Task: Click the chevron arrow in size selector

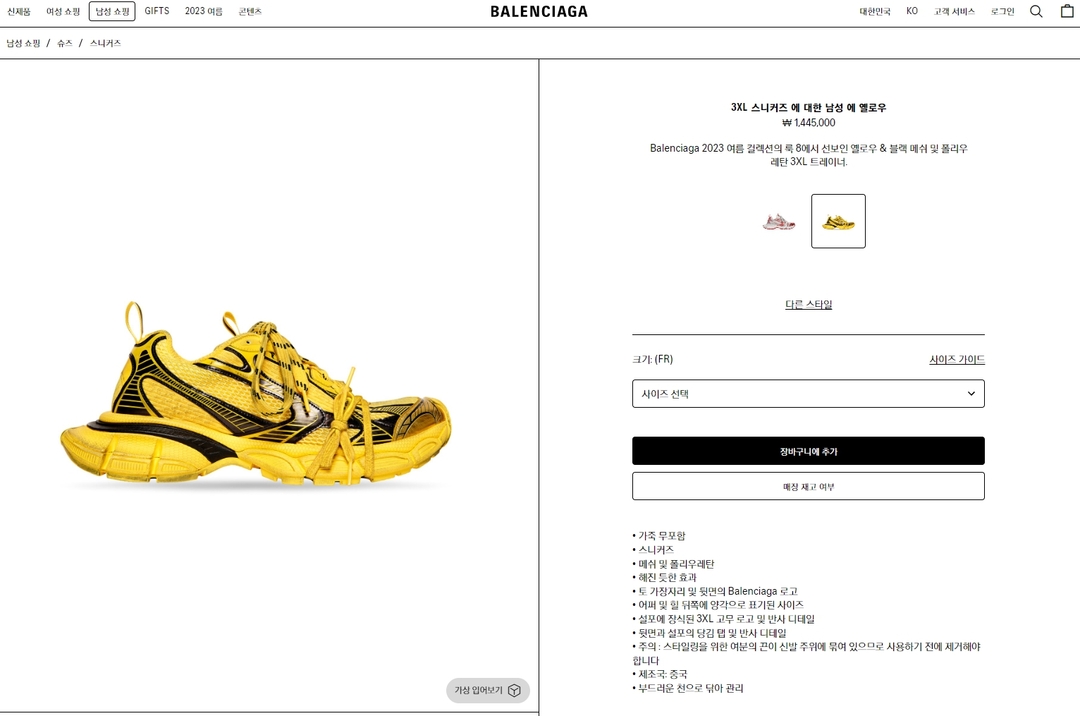Action: coord(971,394)
